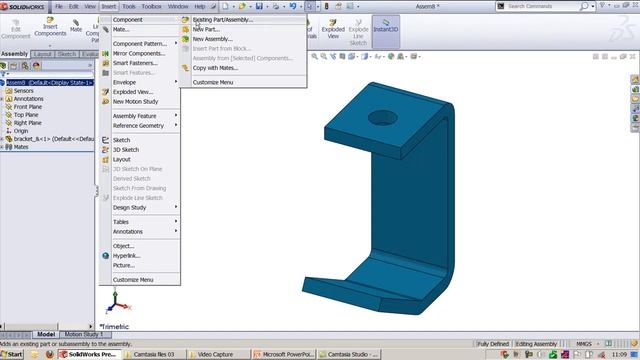Open the Insert menu in the menu bar
The image size is (640, 360).
click(x=109, y=7)
